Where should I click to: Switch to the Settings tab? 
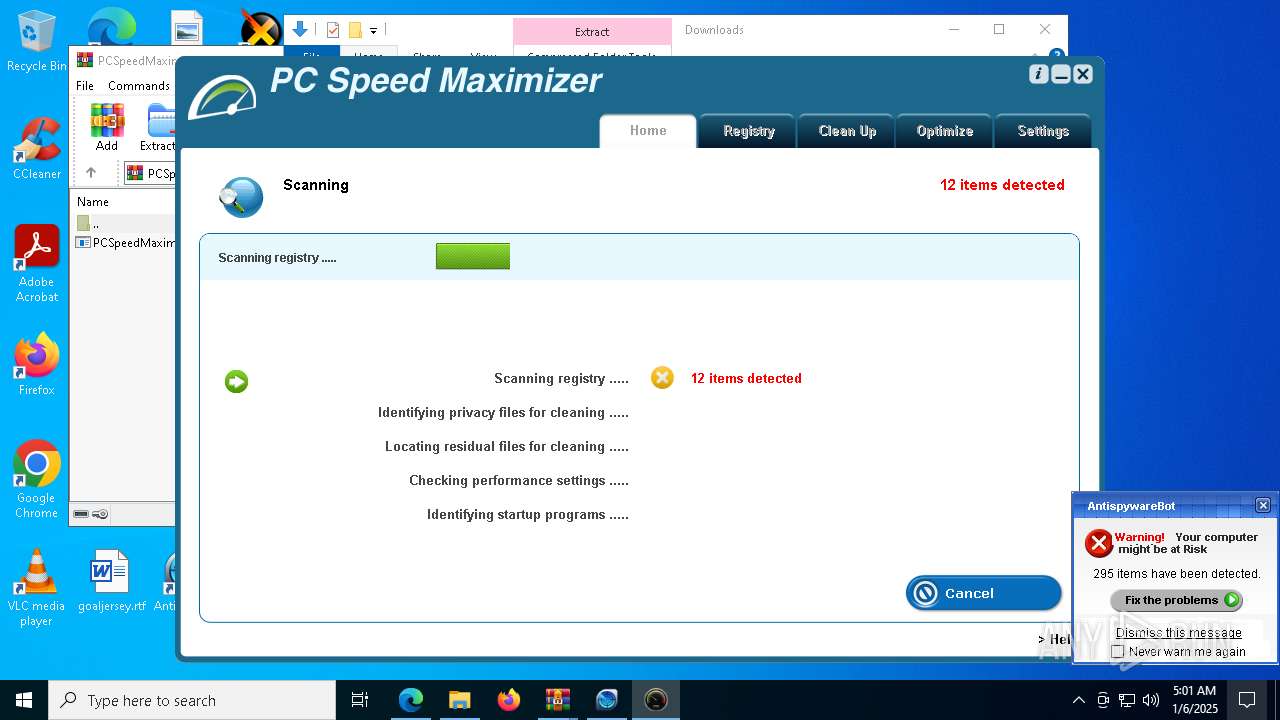(x=1043, y=131)
